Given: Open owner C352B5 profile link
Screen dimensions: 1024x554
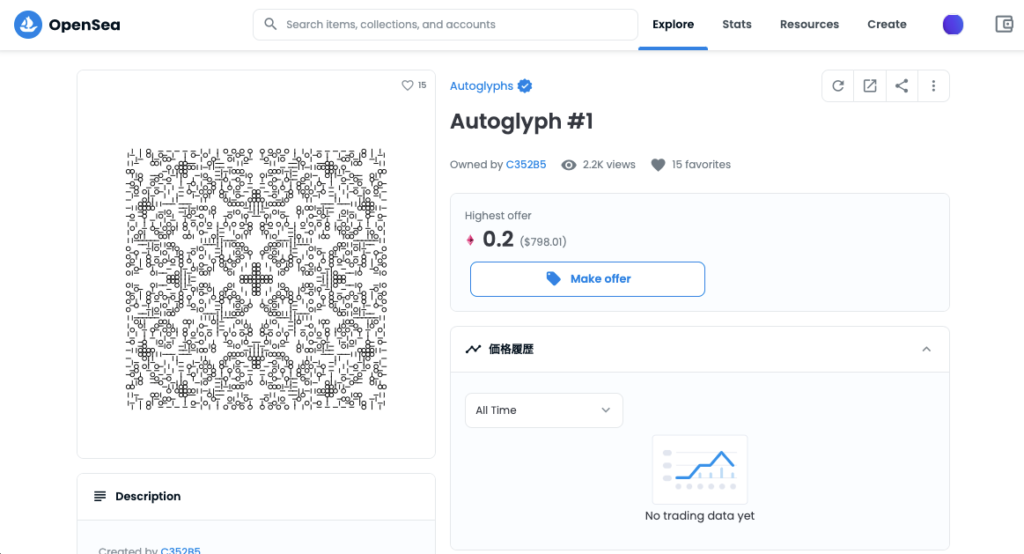Looking at the screenshot, I should 526,165.
